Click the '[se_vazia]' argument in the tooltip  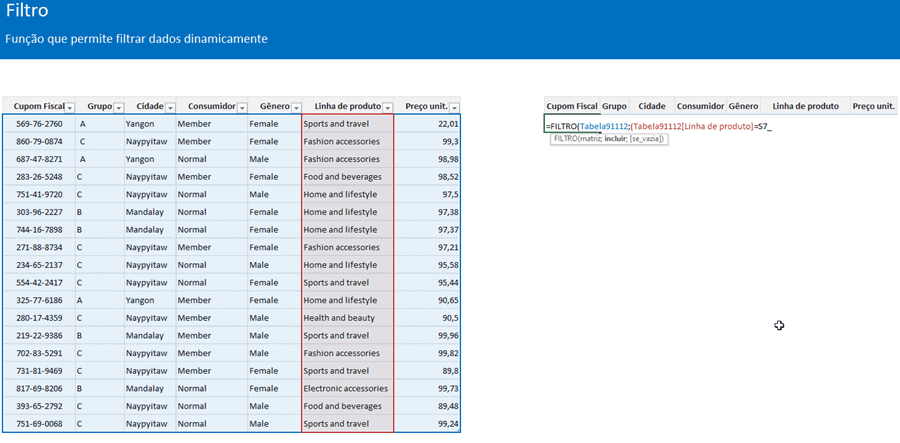(648, 139)
